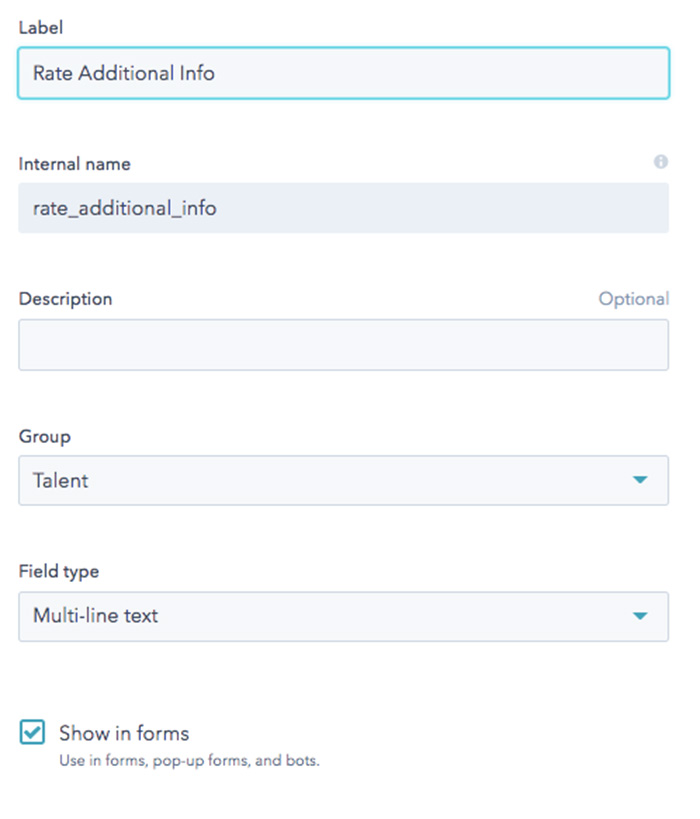
Task: Click the 'Group' heading
Action: 45,436
